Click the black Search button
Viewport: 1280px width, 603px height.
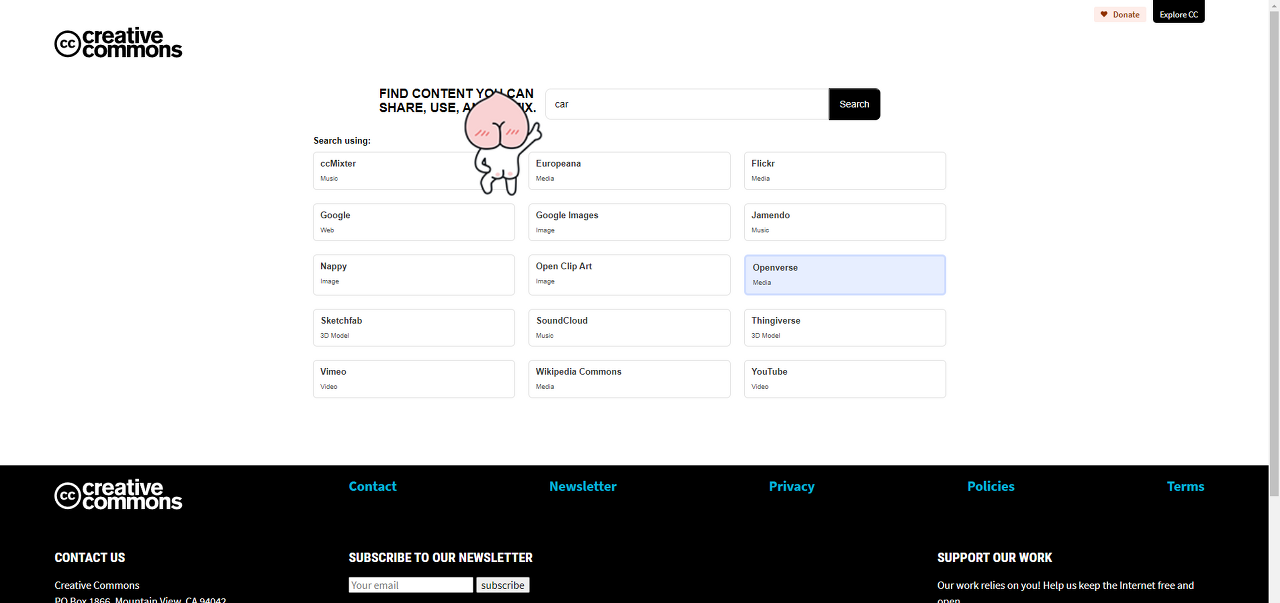(854, 104)
